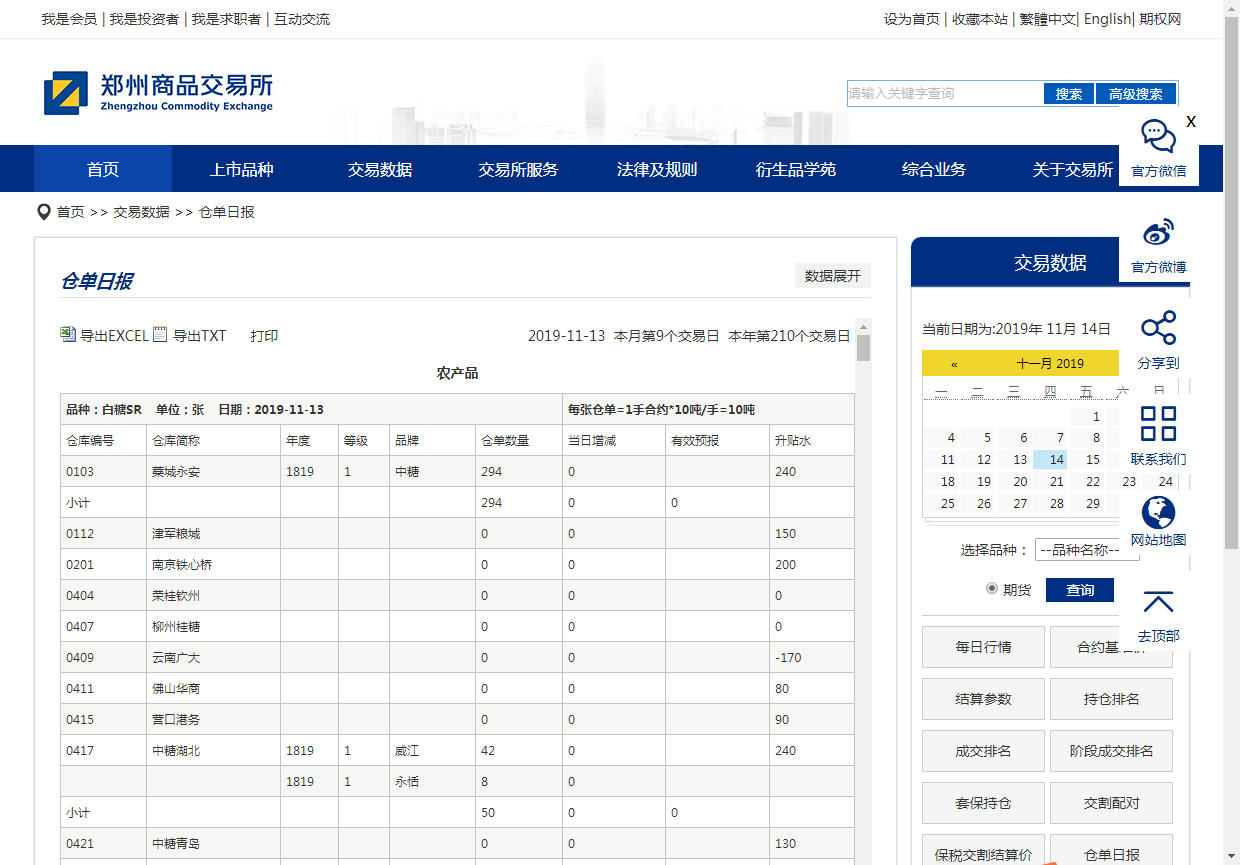Viewport: 1240px width, 865px height.
Task: Select the 期货 radio button
Action: coord(992,589)
